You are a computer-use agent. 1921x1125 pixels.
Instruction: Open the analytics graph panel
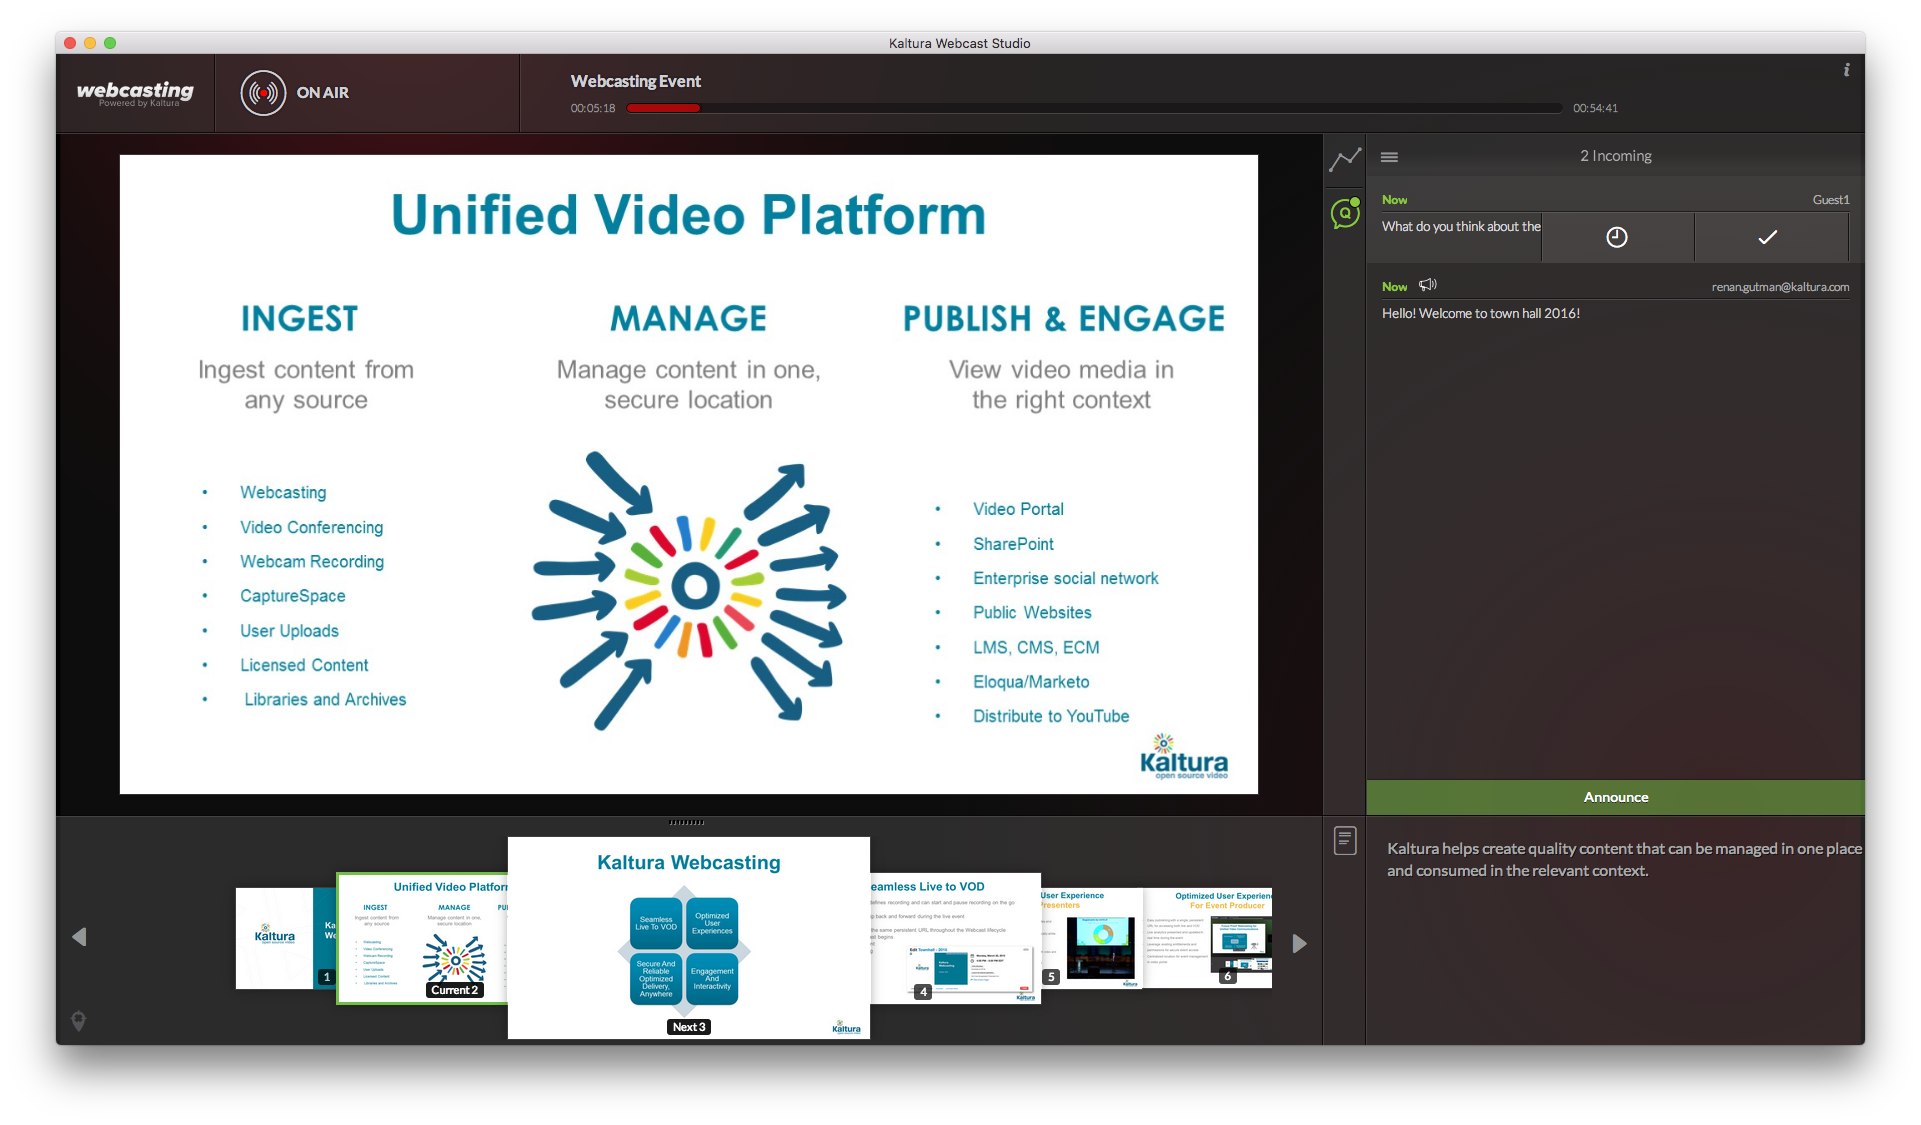coord(1345,159)
